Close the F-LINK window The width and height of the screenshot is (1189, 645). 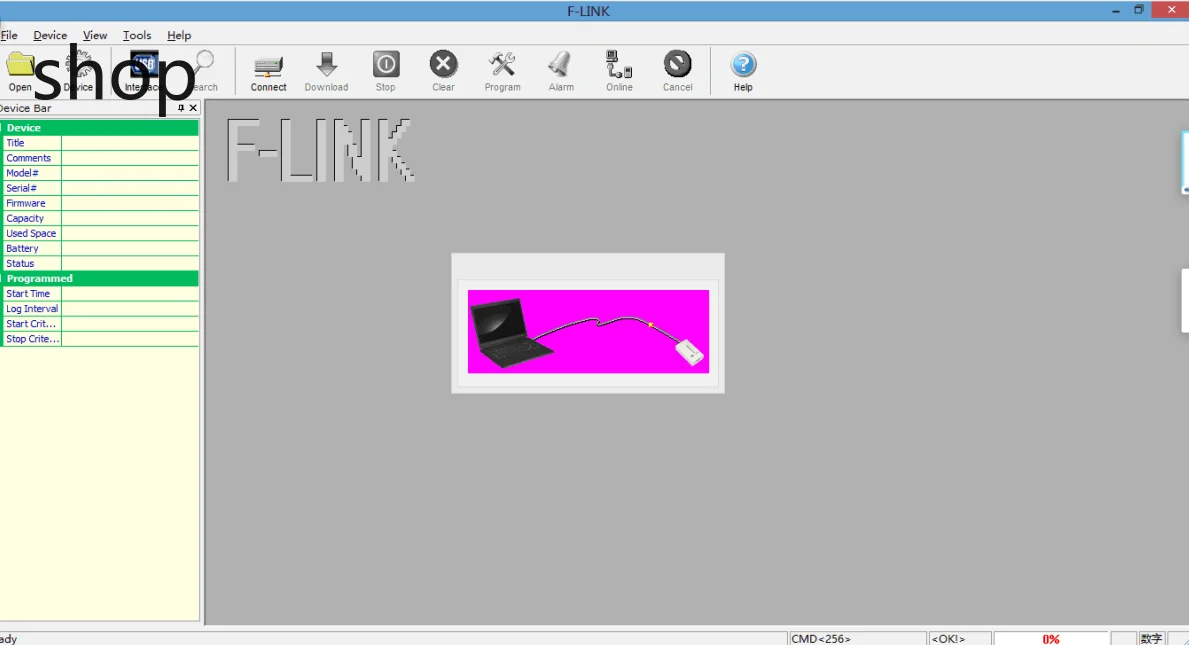(x=1171, y=10)
